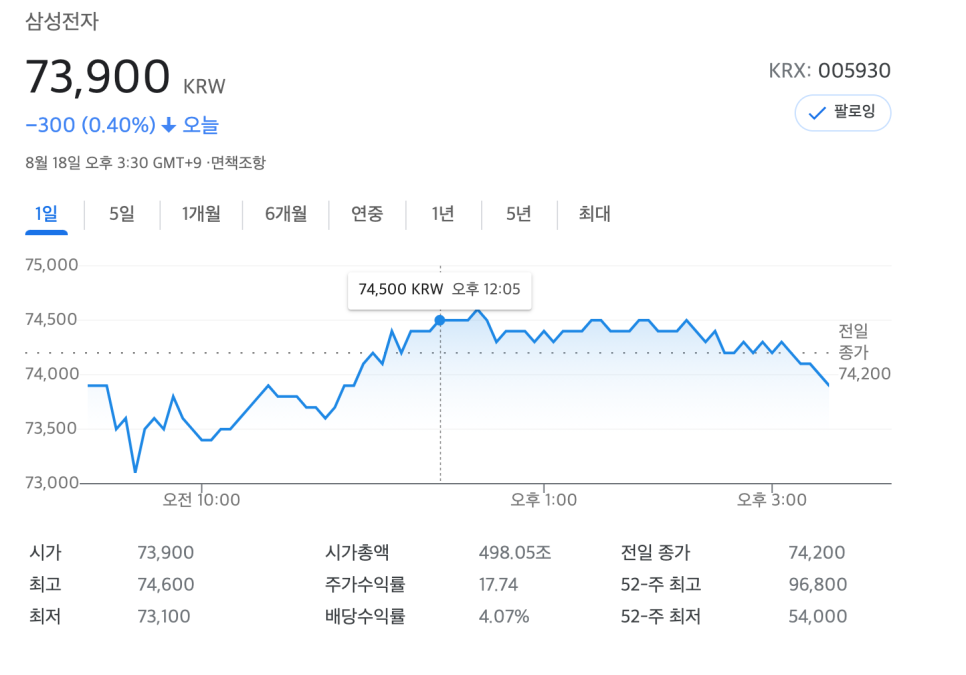Viewport: 966px width, 675px height.
Task: Click the blue data point on the chart
Action: tap(440, 320)
